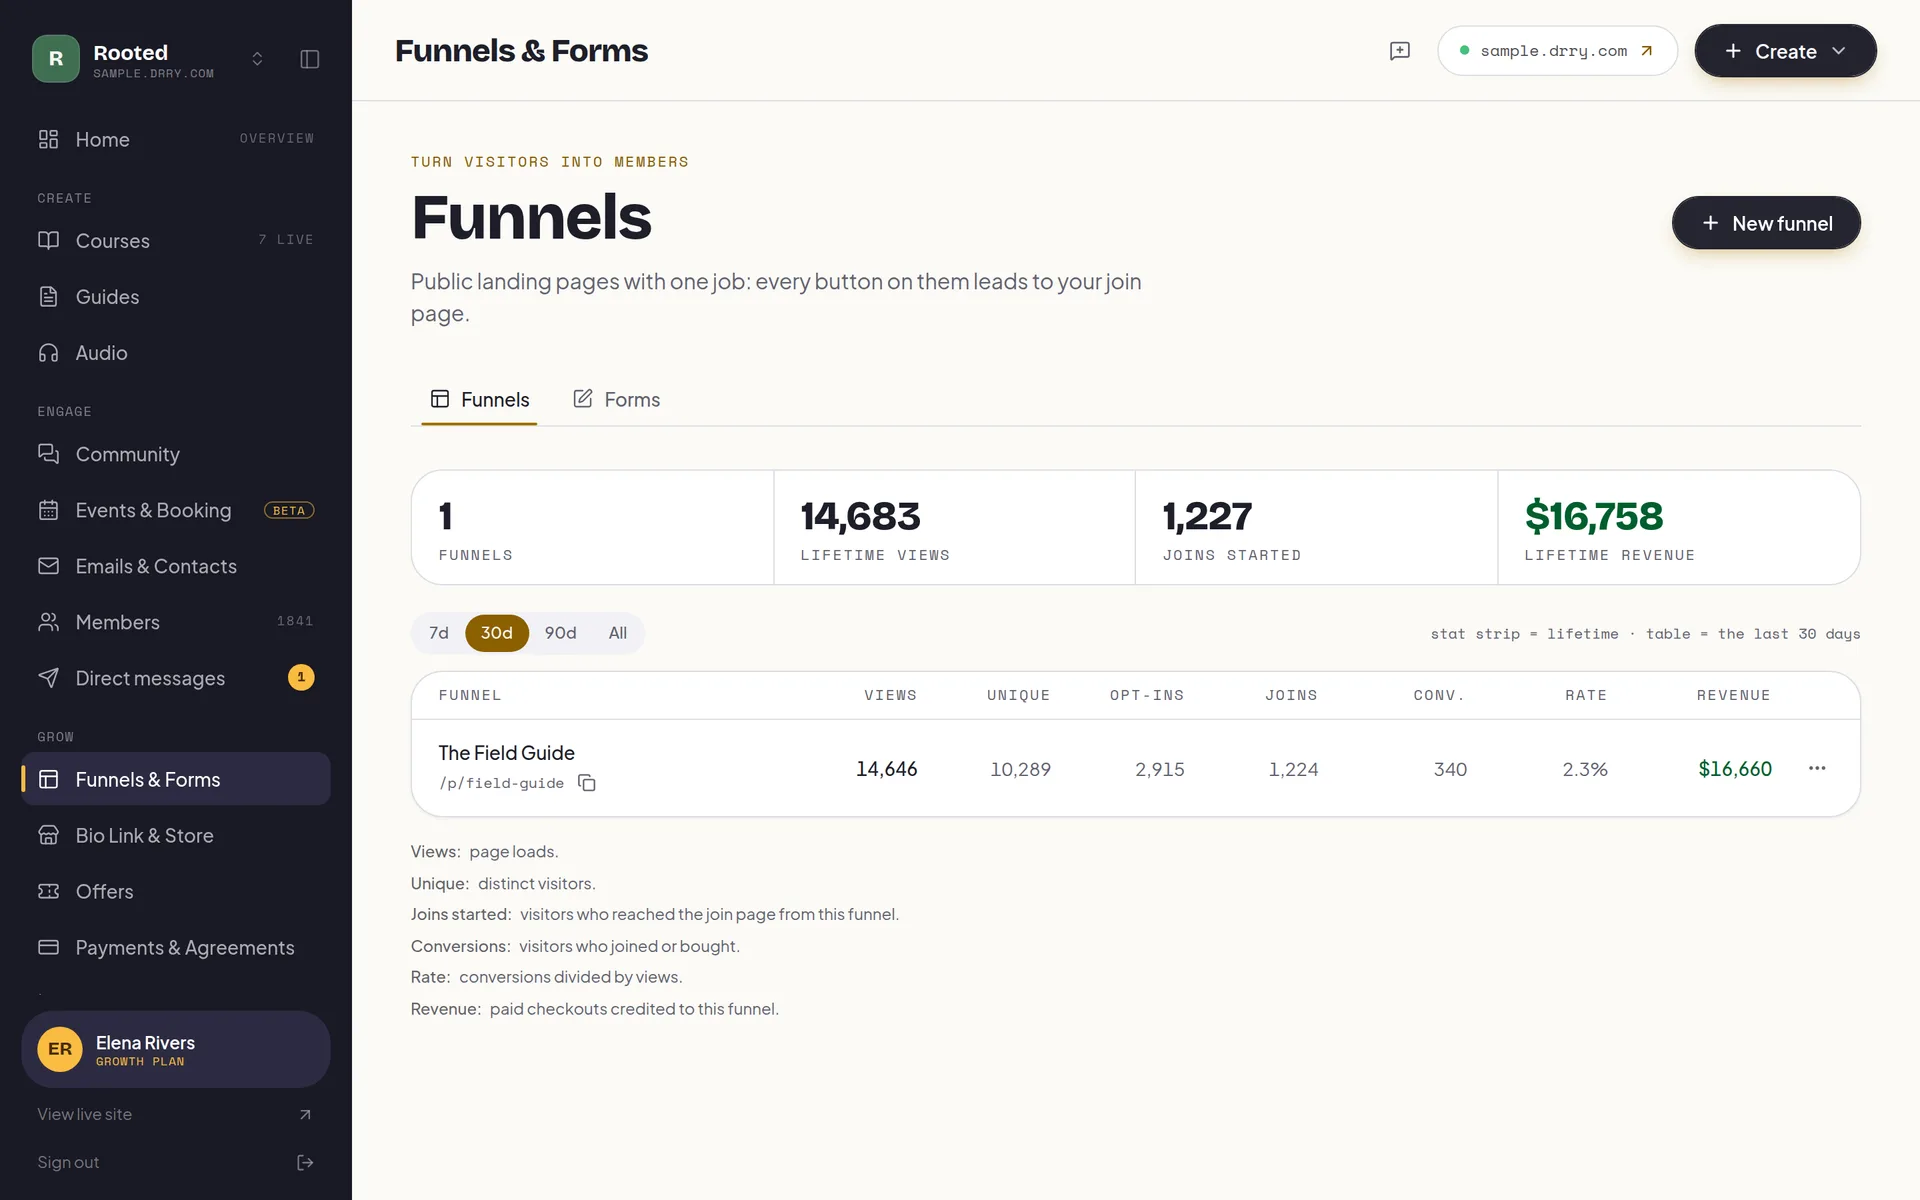
Task: Click the VIEWS column header
Action: [x=890, y=695]
